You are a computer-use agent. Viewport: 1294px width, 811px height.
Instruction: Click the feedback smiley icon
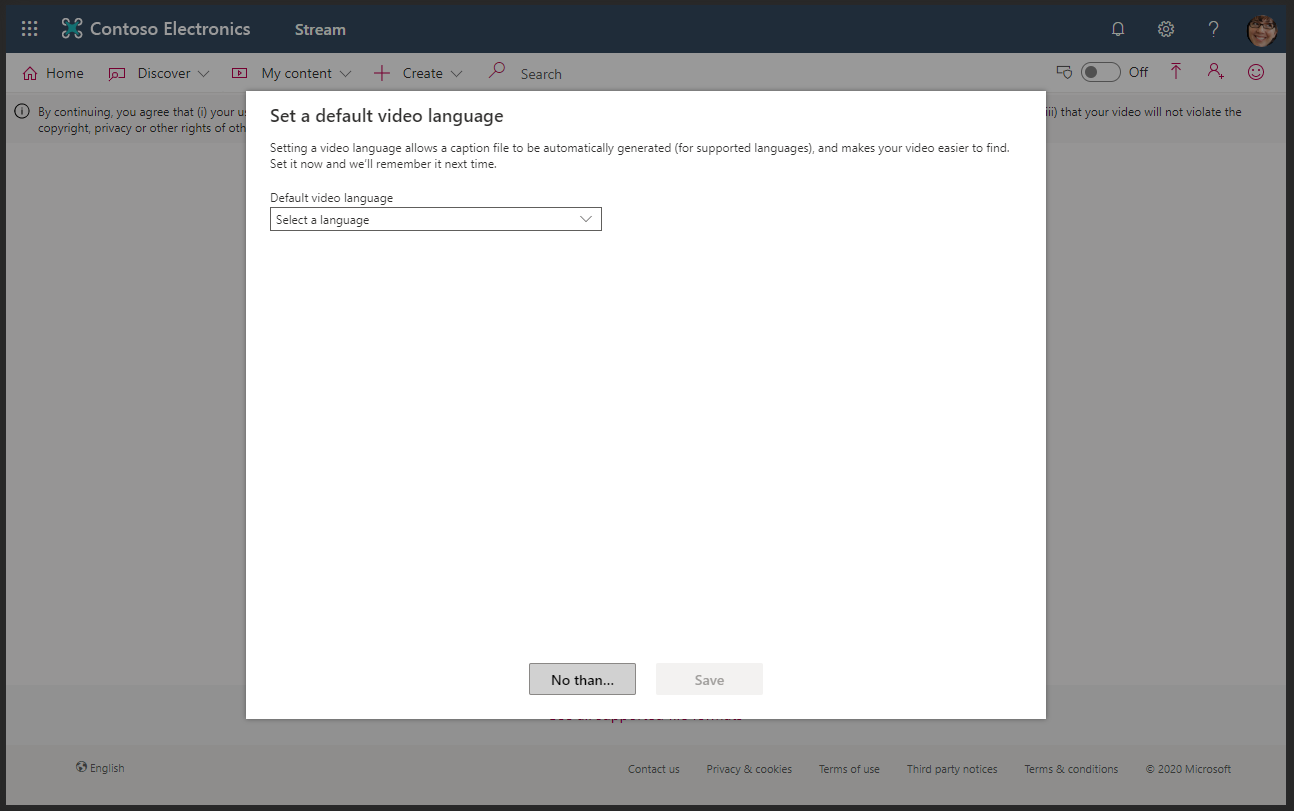[1256, 72]
